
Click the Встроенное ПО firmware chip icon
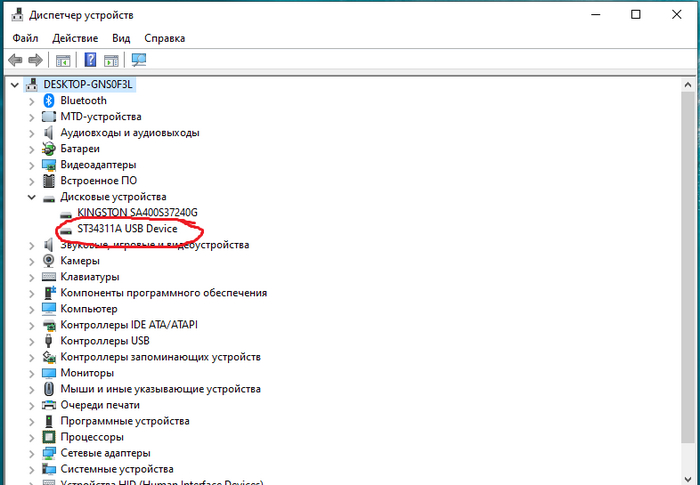[49, 181]
